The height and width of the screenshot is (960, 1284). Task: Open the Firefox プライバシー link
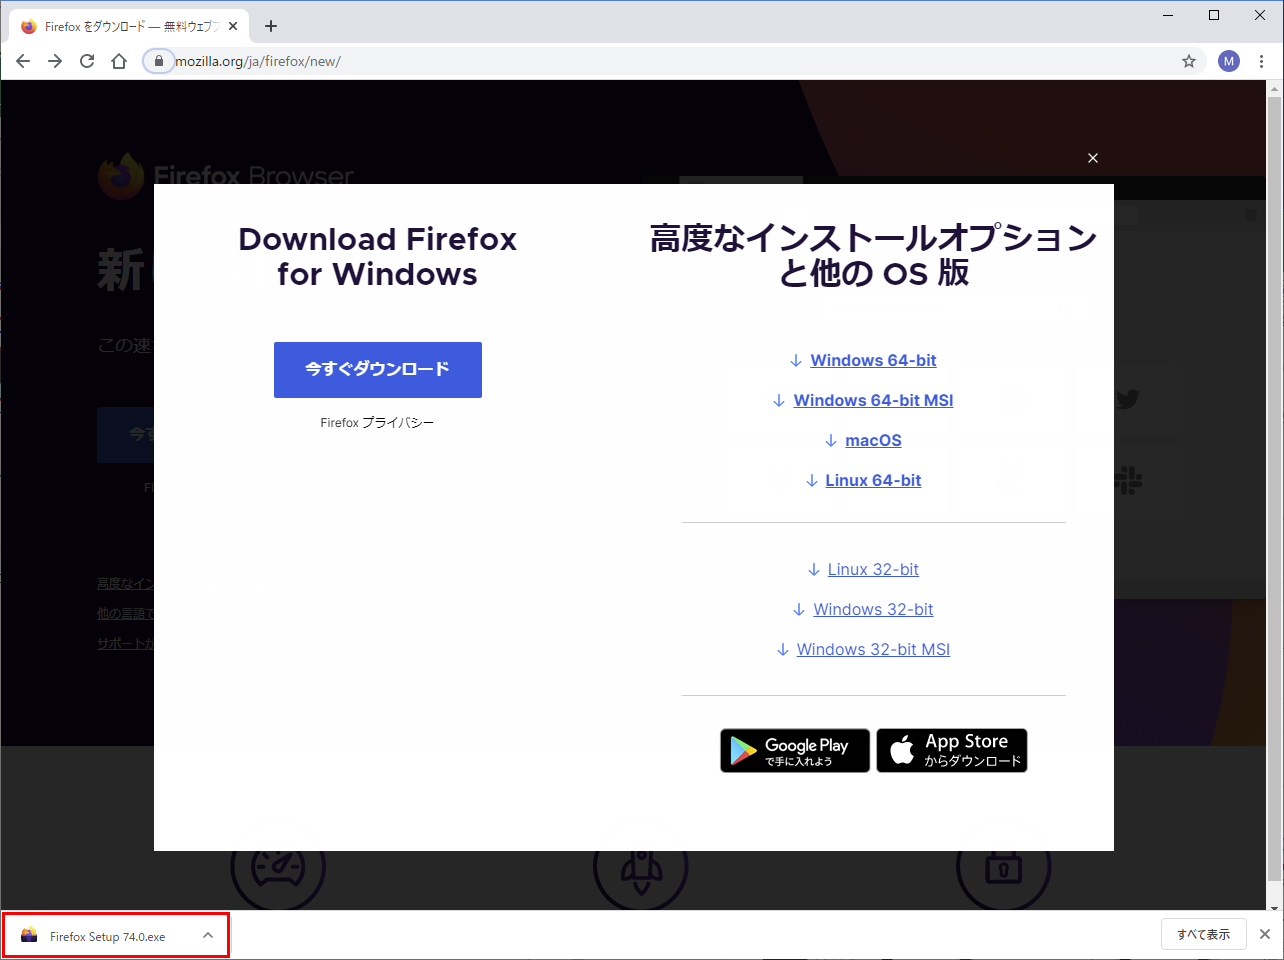378,423
